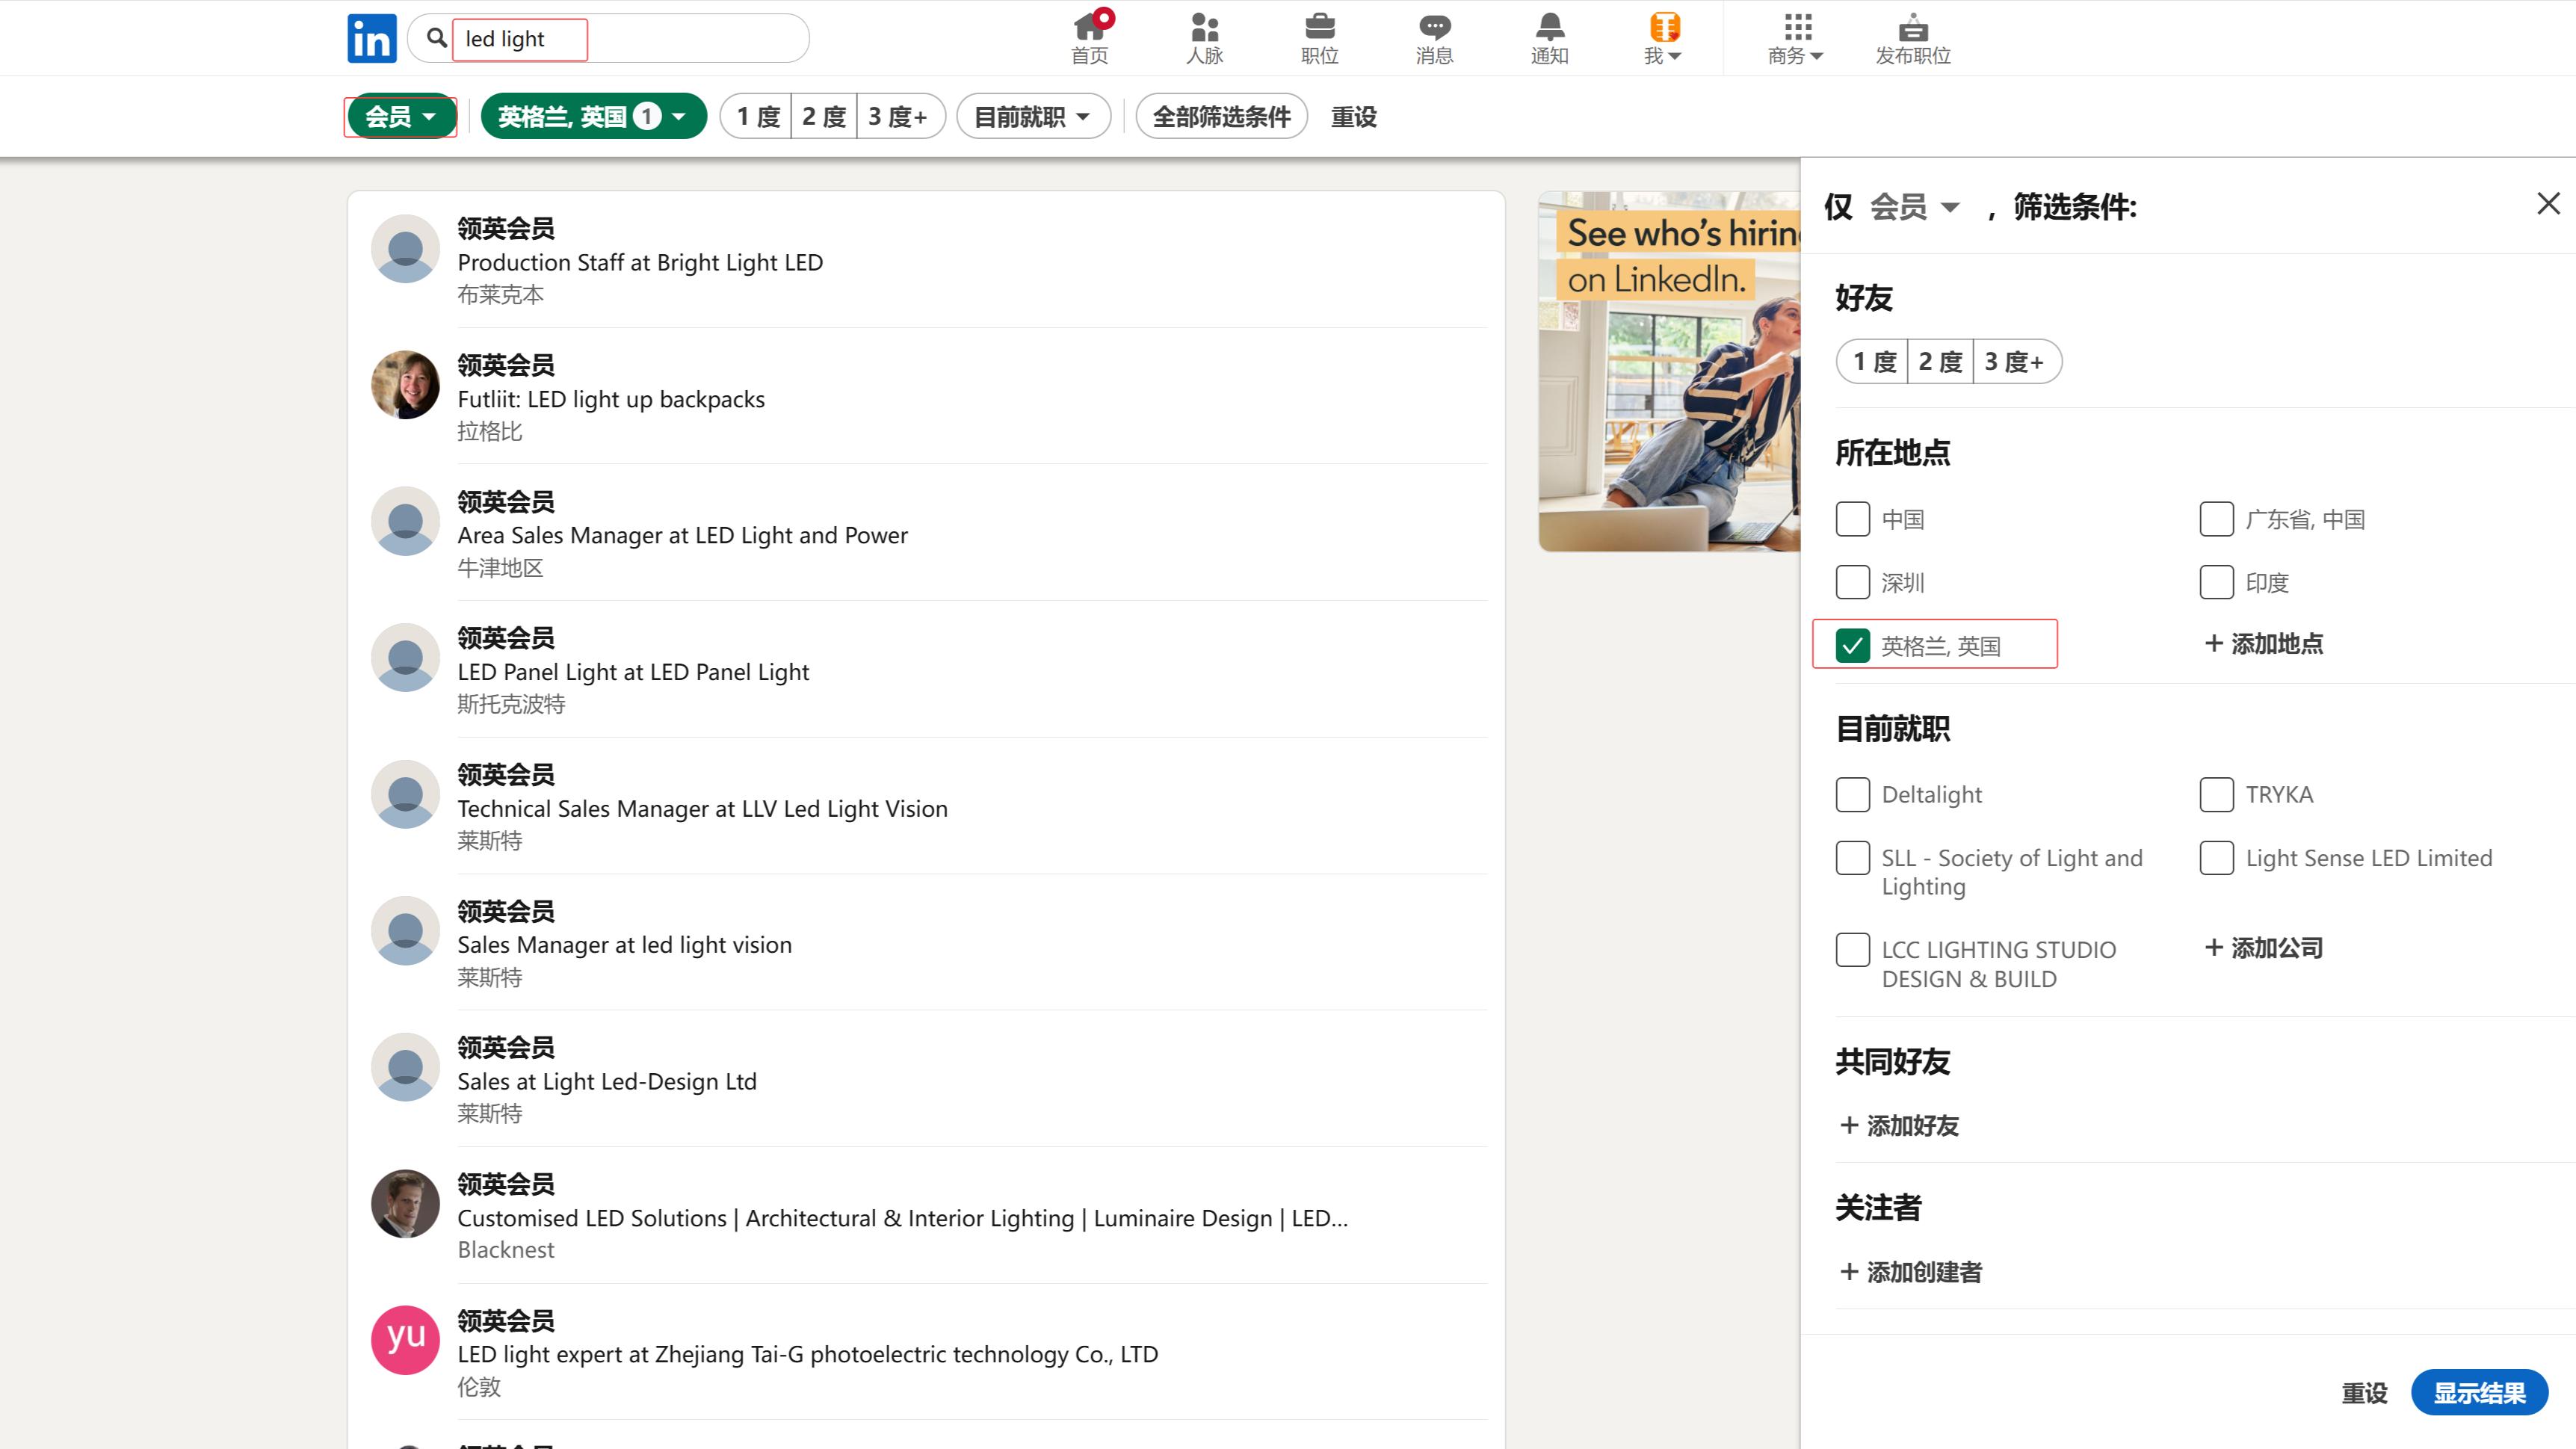This screenshot has width=2576, height=1449.
Task: Check the 广东省, 中国 location checkbox
Action: [x=2216, y=519]
